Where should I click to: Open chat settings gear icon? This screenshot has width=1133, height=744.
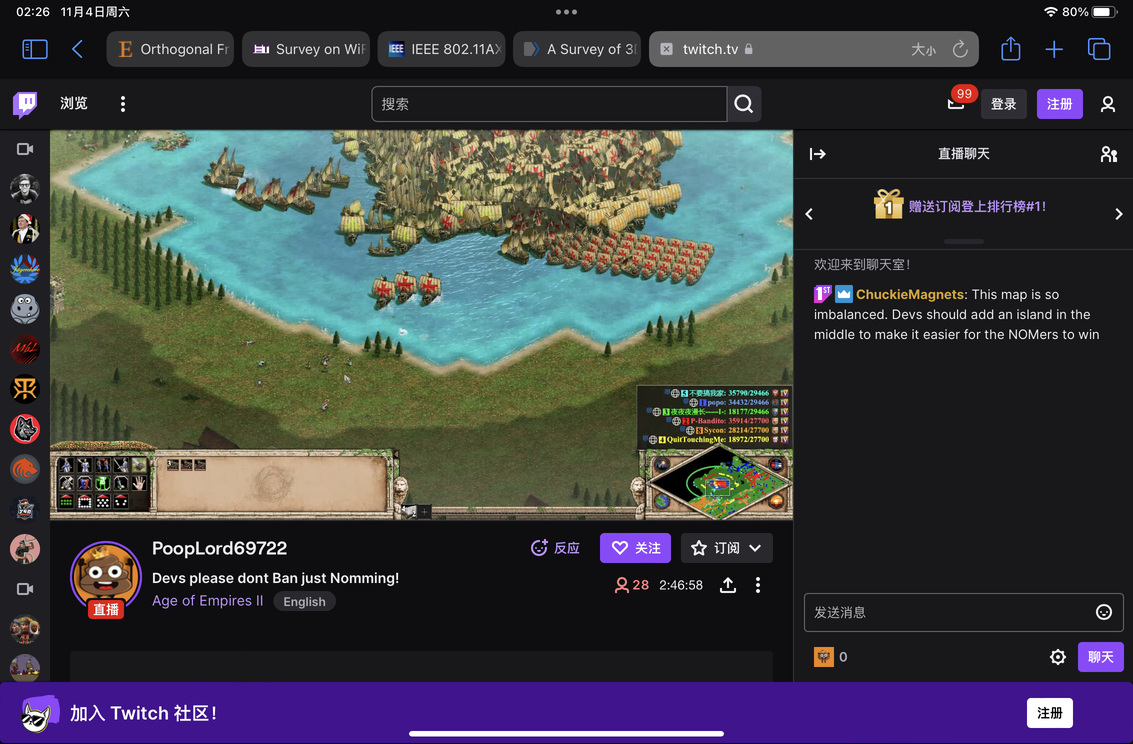click(1058, 657)
